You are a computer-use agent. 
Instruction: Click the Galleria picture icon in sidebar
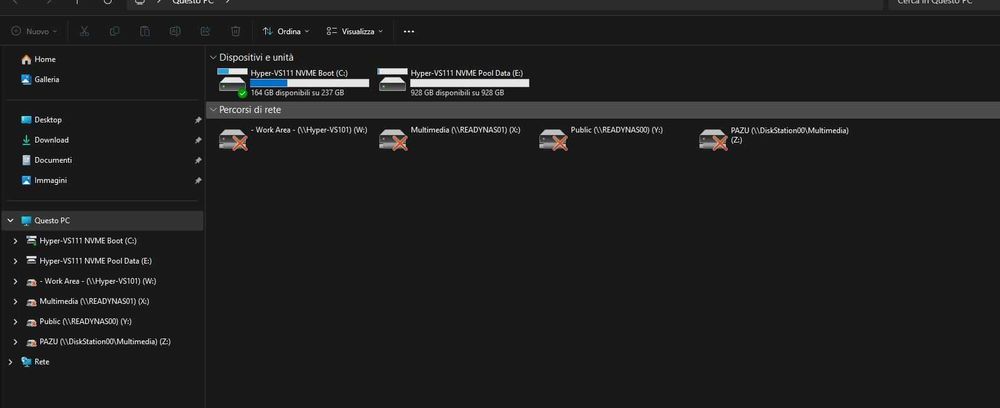26,80
